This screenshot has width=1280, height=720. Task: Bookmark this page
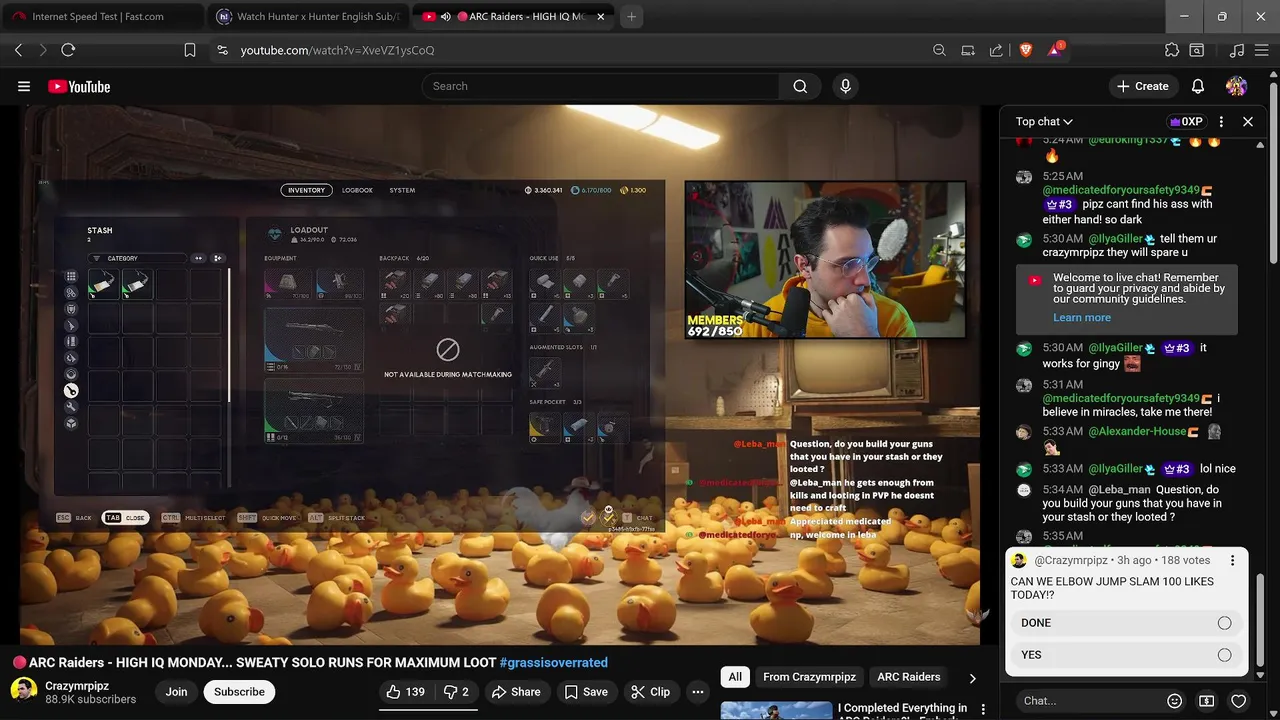[190, 50]
